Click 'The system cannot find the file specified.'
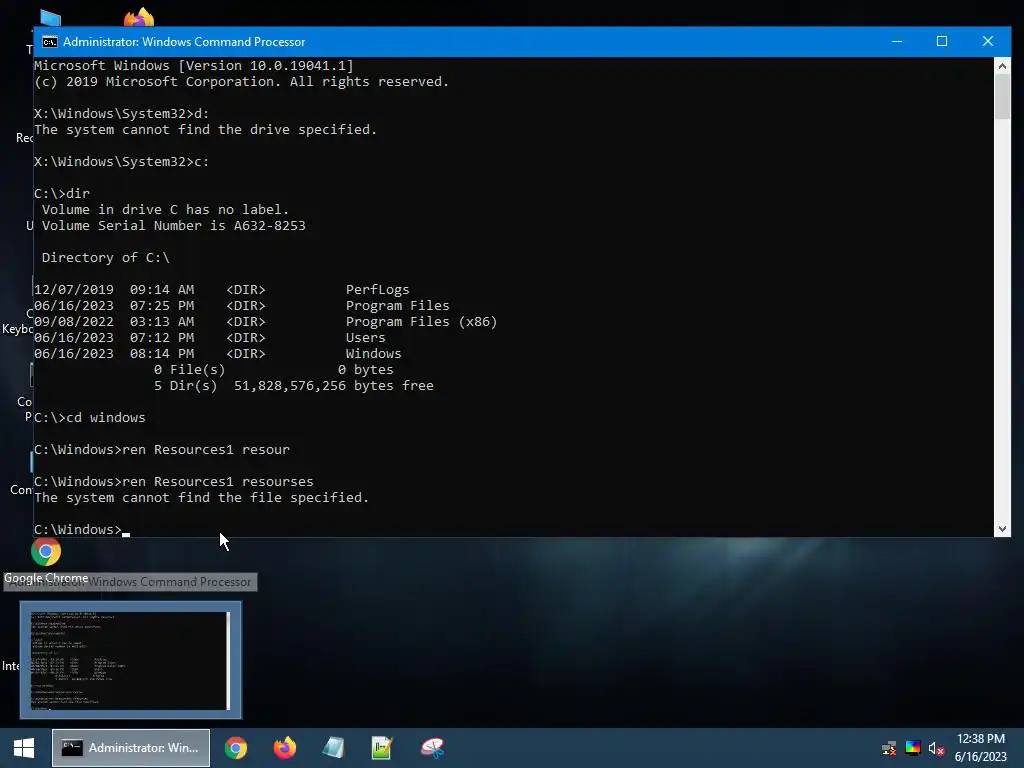The image size is (1024, 768). pyautogui.click(x=202, y=498)
